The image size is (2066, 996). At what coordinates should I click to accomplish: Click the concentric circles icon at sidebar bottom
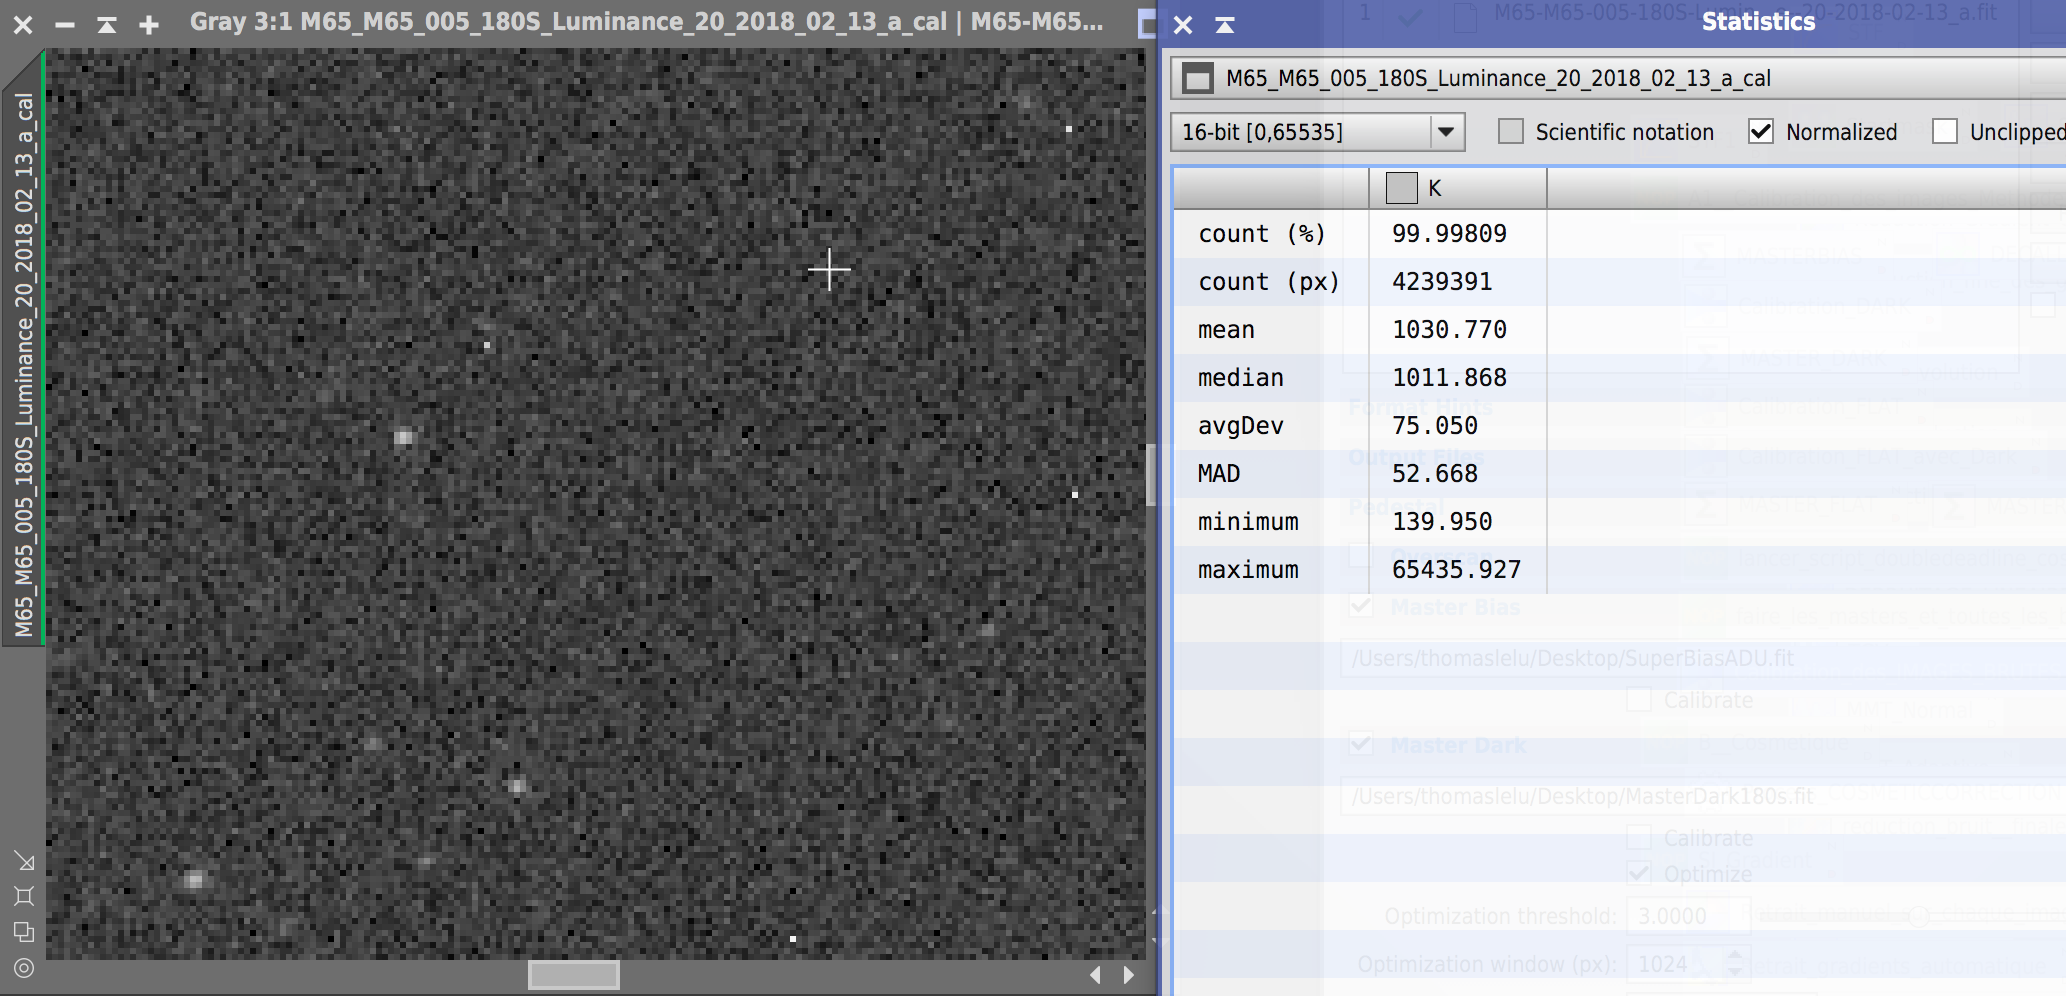point(24,968)
